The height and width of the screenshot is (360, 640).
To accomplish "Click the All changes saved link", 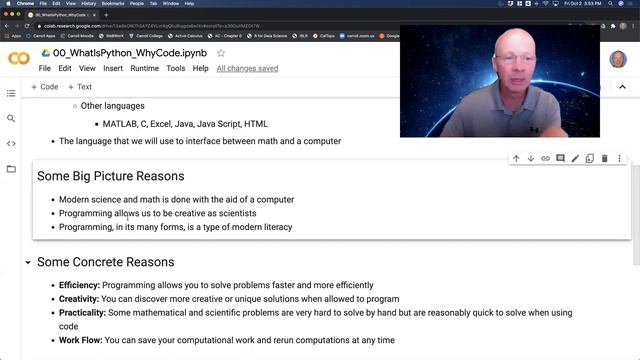I will click(x=247, y=68).
